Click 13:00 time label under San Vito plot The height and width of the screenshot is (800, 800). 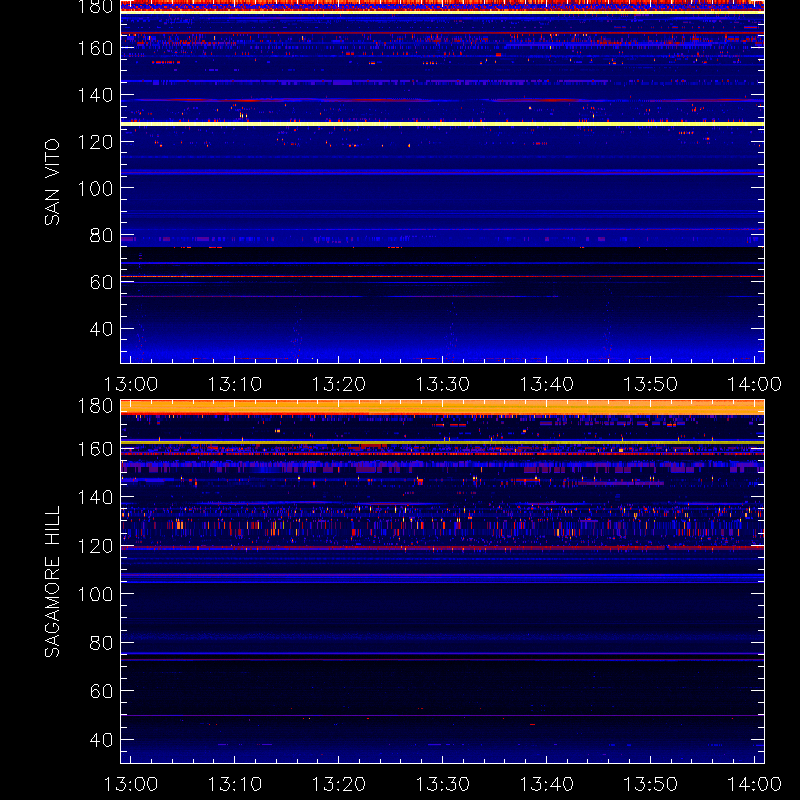[x=131, y=384]
